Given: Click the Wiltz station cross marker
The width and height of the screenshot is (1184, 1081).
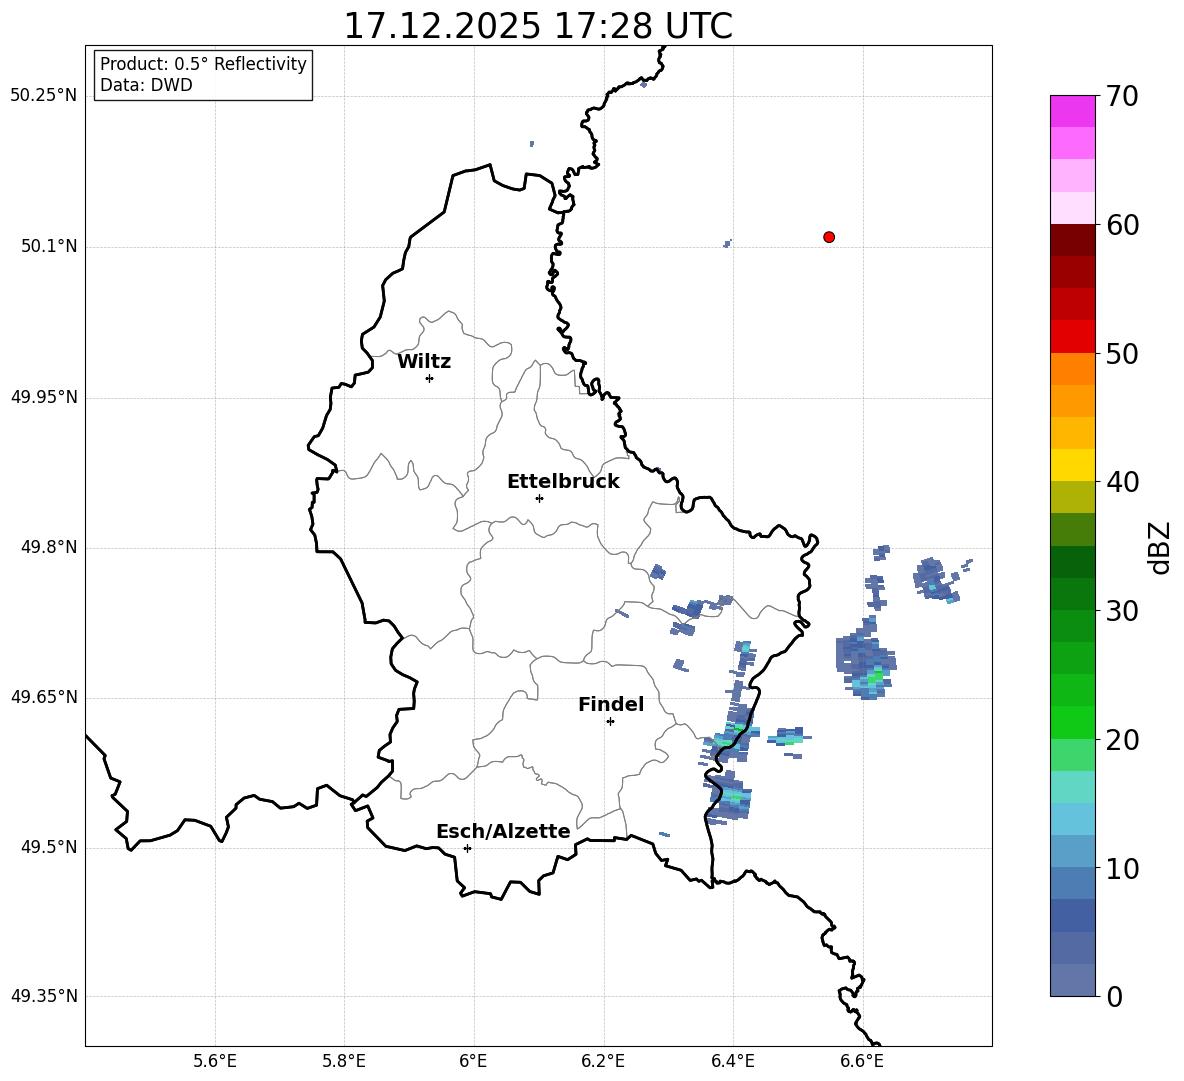Looking at the screenshot, I should click(x=430, y=378).
